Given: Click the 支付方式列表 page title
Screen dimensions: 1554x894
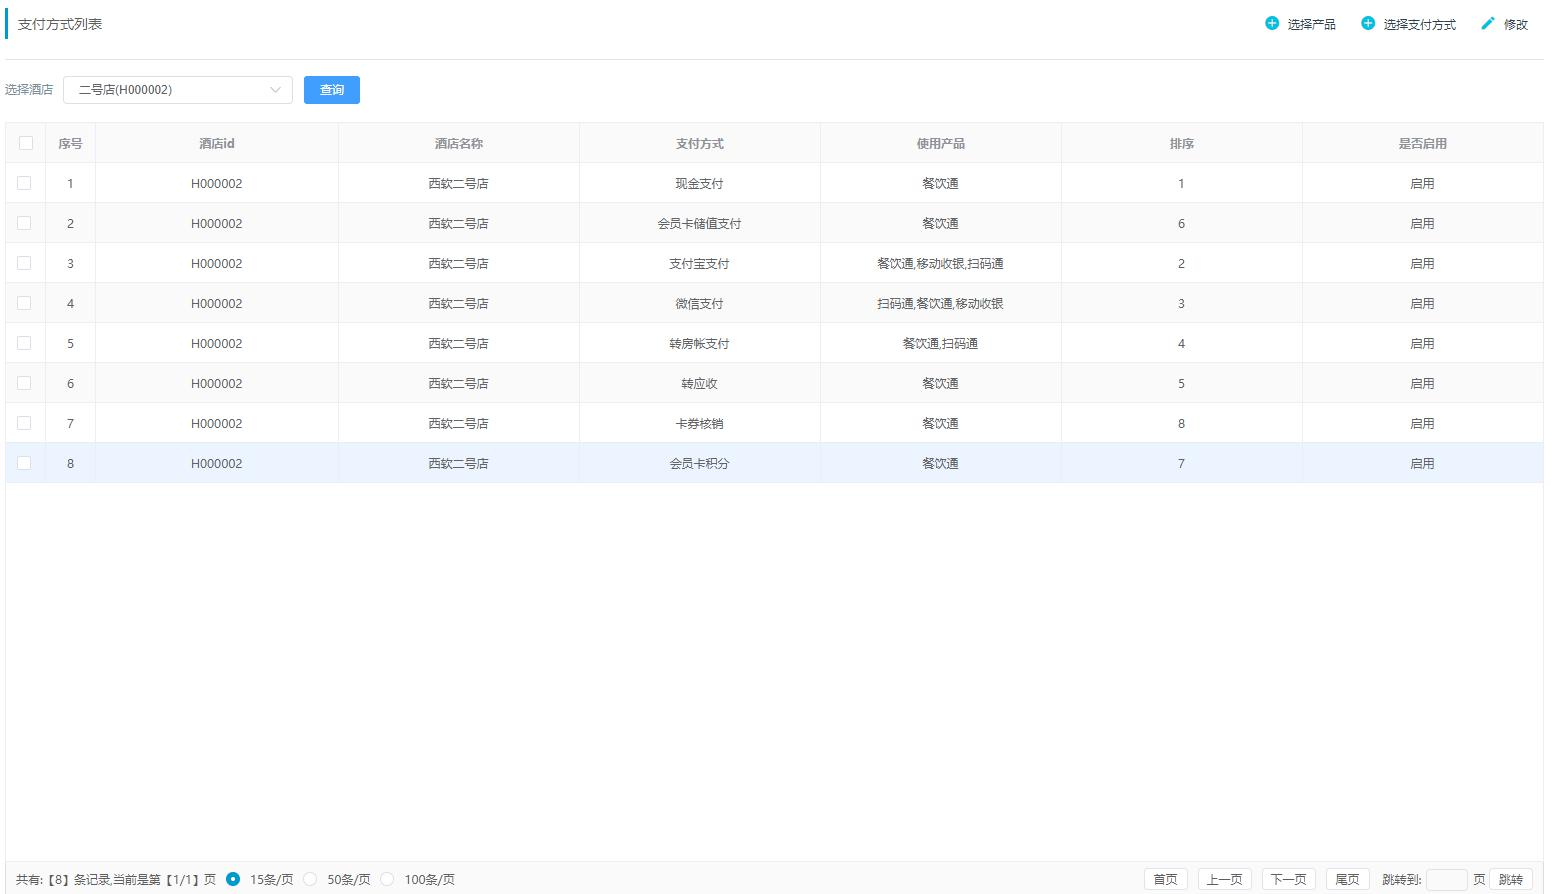Looking at the screenshot, I should pos(60,24).
